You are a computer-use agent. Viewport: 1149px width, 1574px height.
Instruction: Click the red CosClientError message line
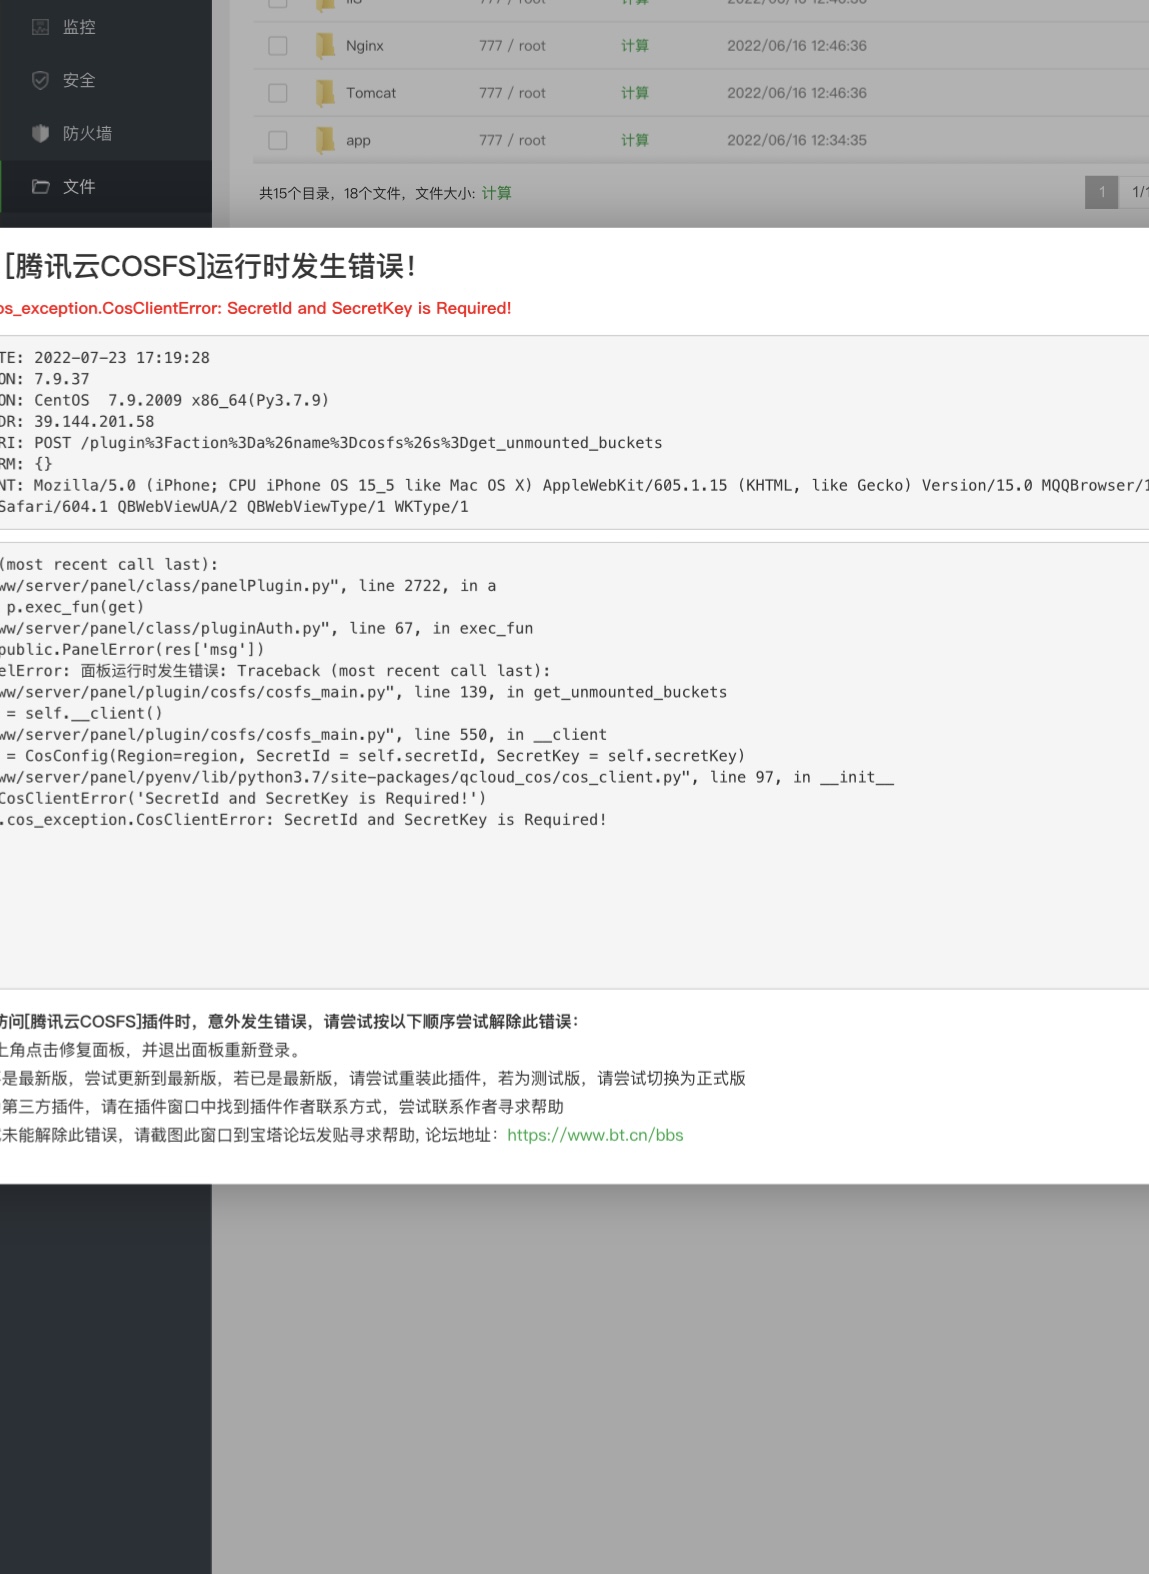point(256,308)
